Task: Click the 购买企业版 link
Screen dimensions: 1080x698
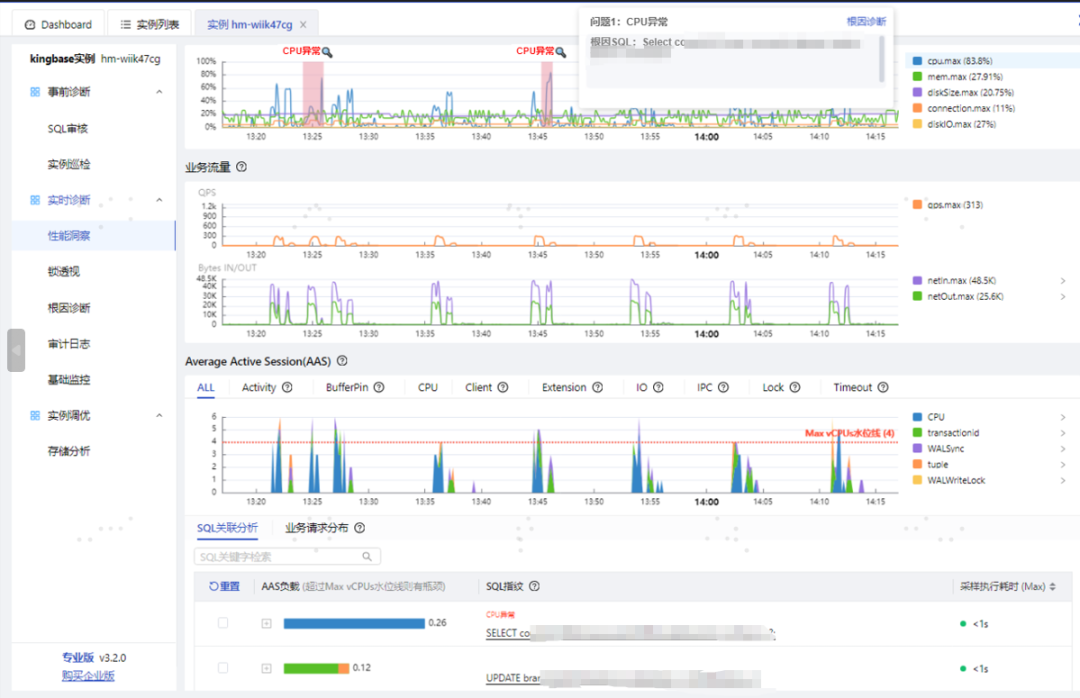Action: pos(88,675)
